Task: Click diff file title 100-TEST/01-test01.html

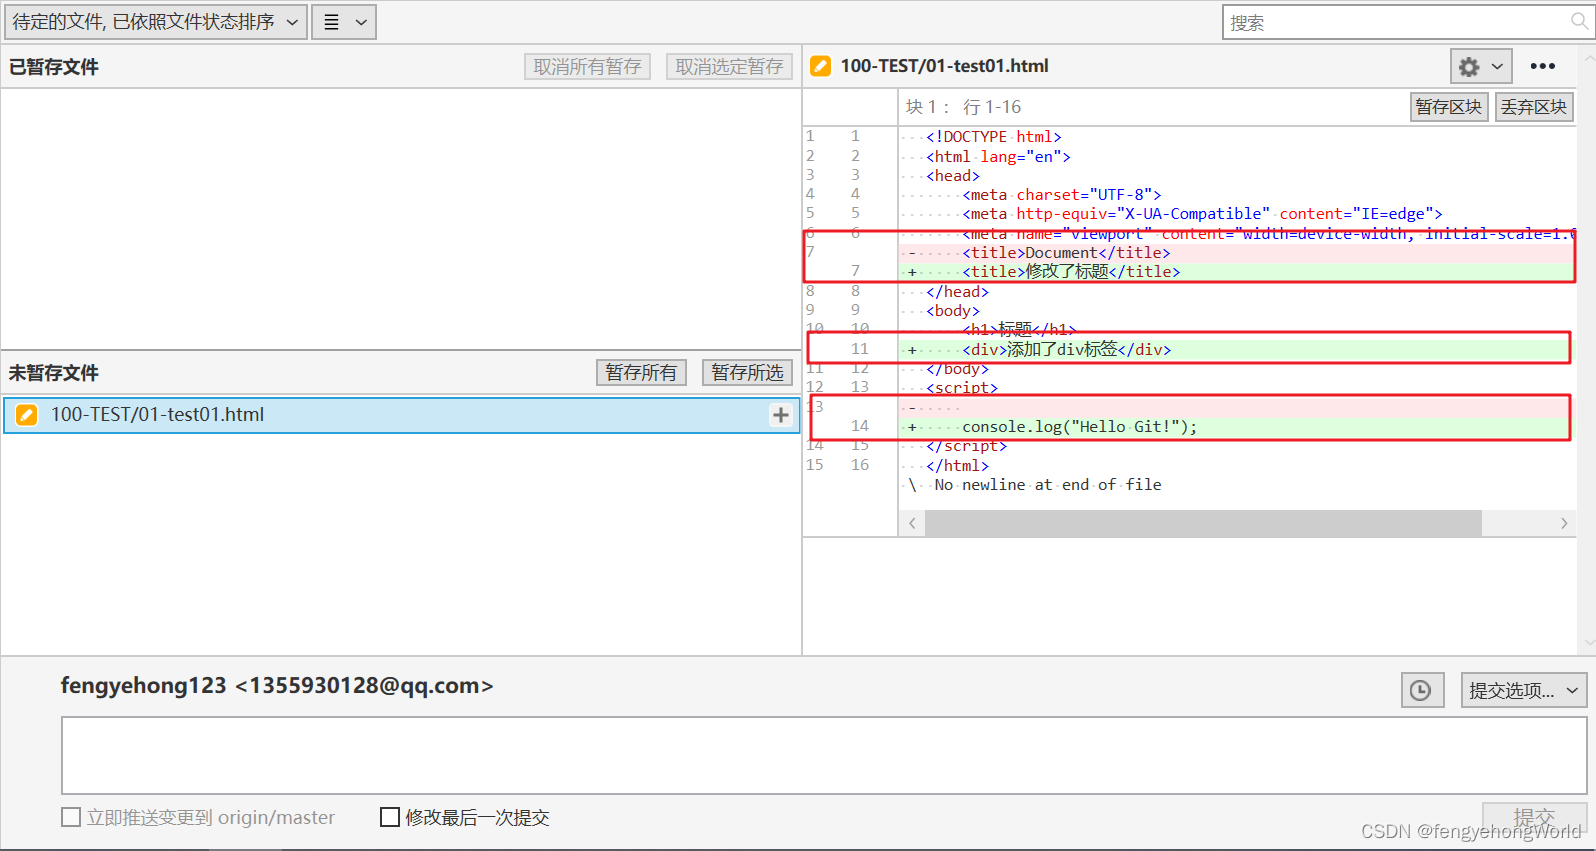Action: [x=944, y=66]
